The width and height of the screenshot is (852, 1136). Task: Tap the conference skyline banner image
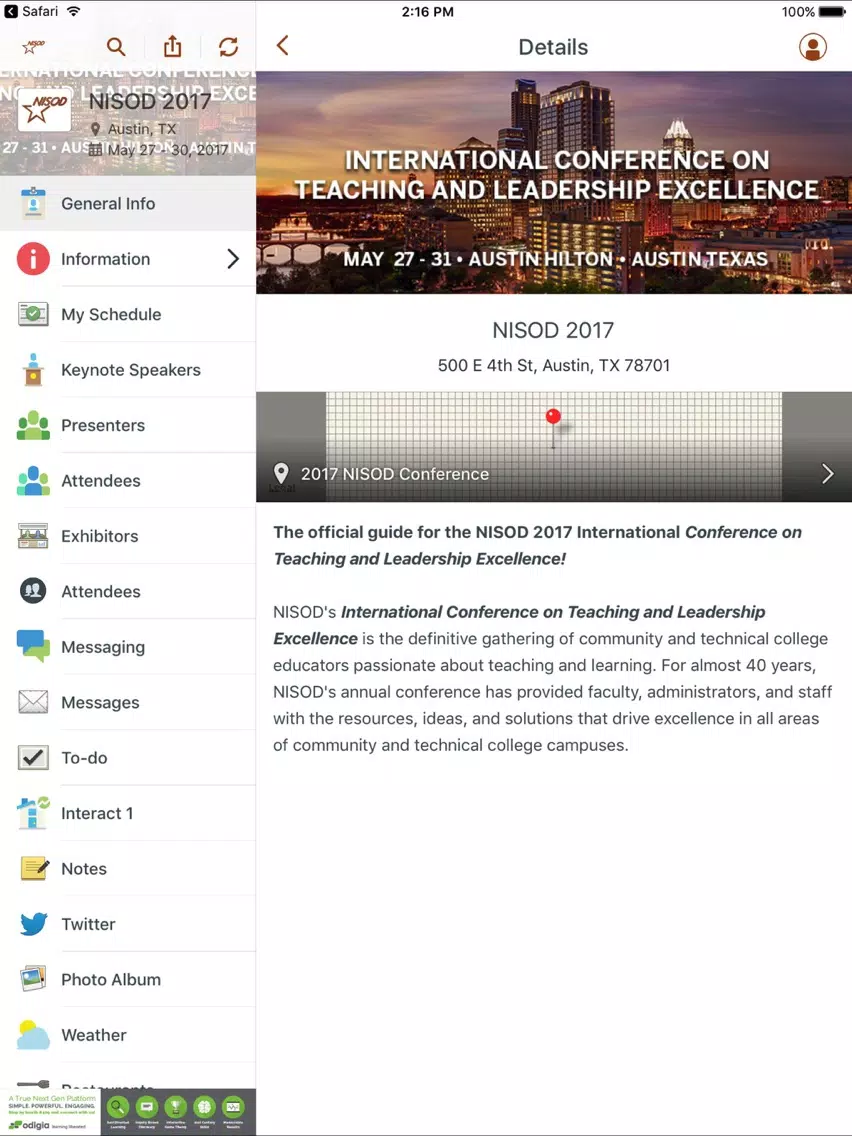[554, 183]
